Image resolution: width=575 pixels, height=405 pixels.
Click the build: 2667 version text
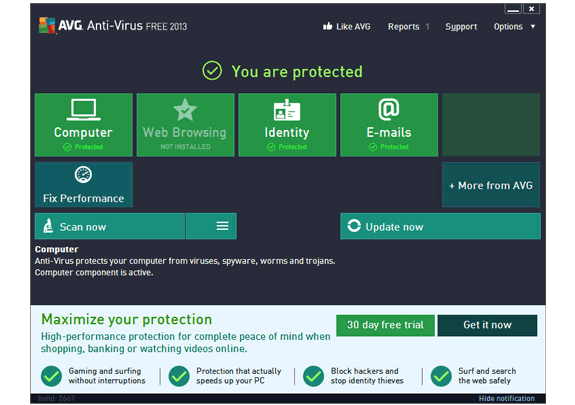(56, 398)
